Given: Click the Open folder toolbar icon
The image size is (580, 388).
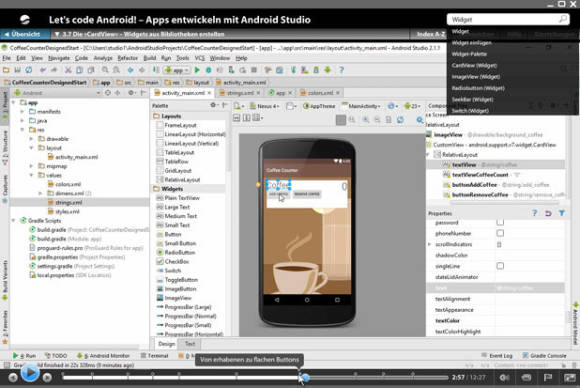Looking at the screenshot, I should pos(6,70).
